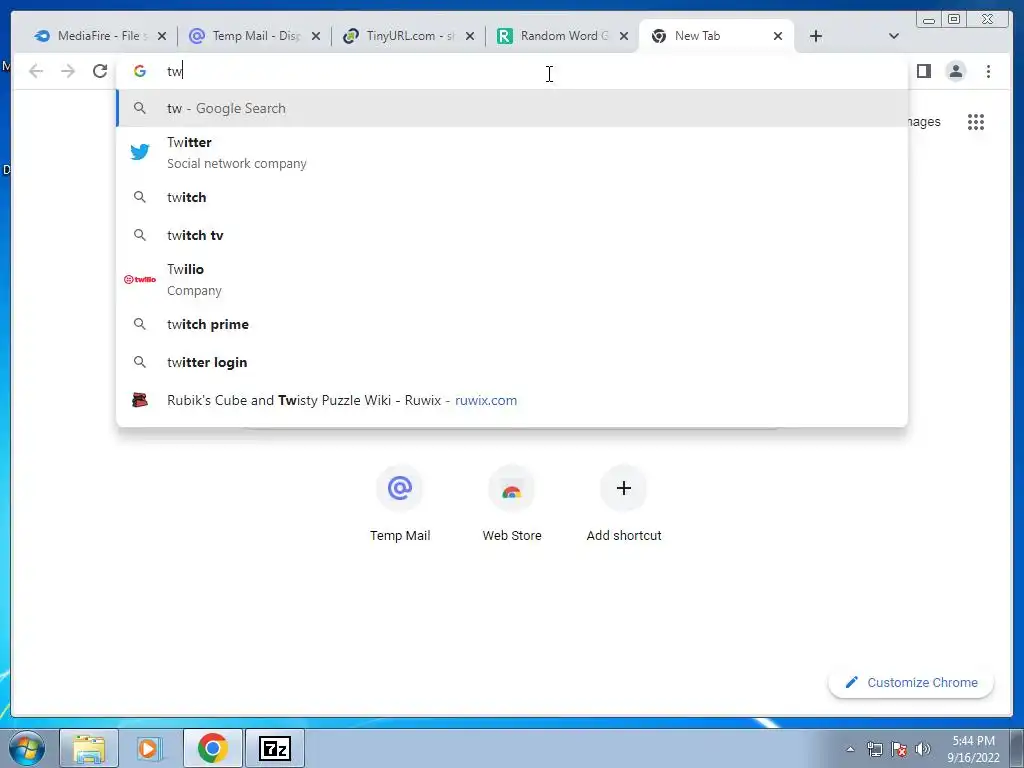Screen dimensions: 1024x768
Task: Go forward with the forward arrow
Action: [x=68, y=71]
